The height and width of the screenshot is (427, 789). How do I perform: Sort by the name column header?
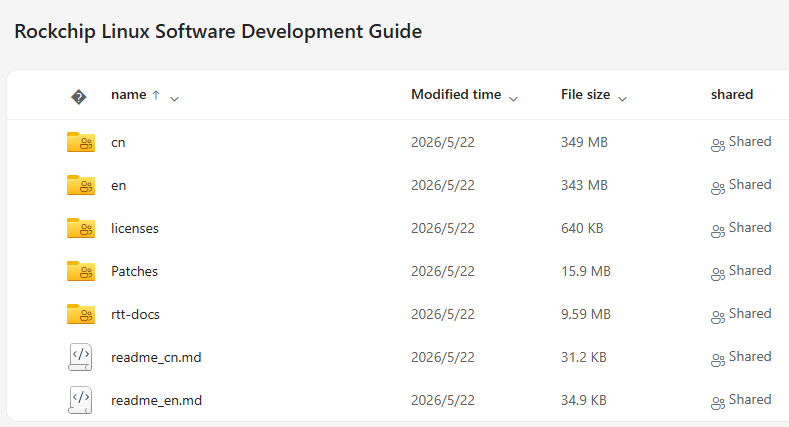pyautogui.click(x=129, y=95)
